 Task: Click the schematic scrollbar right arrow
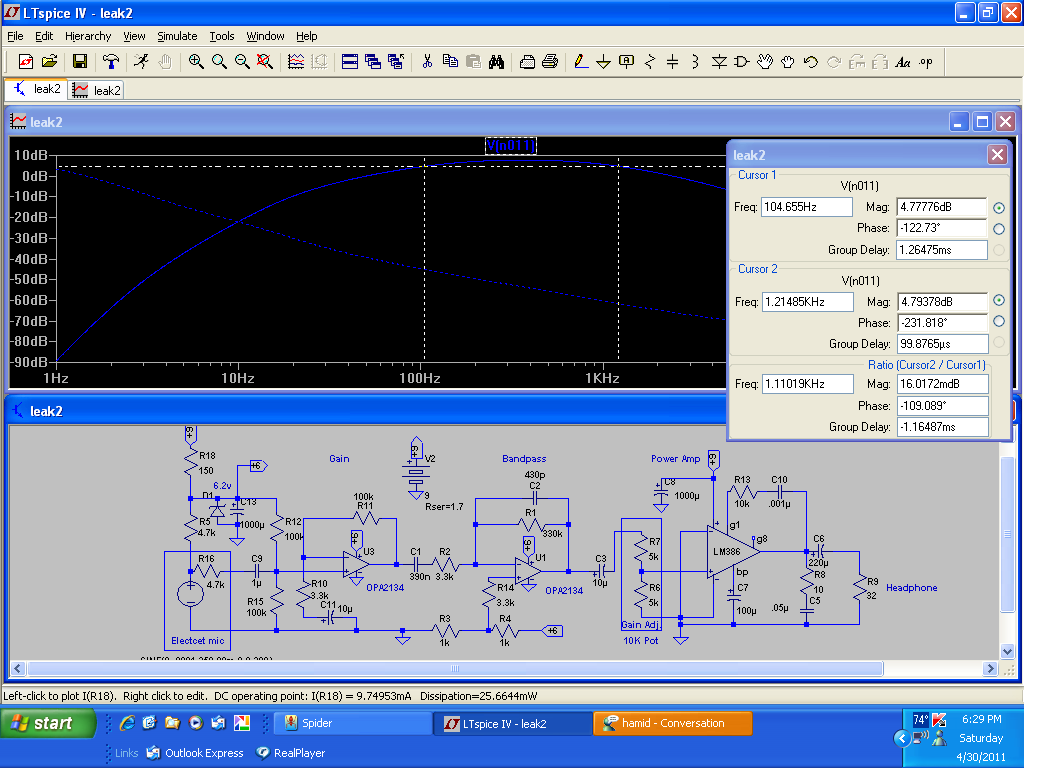pos(990,668)
